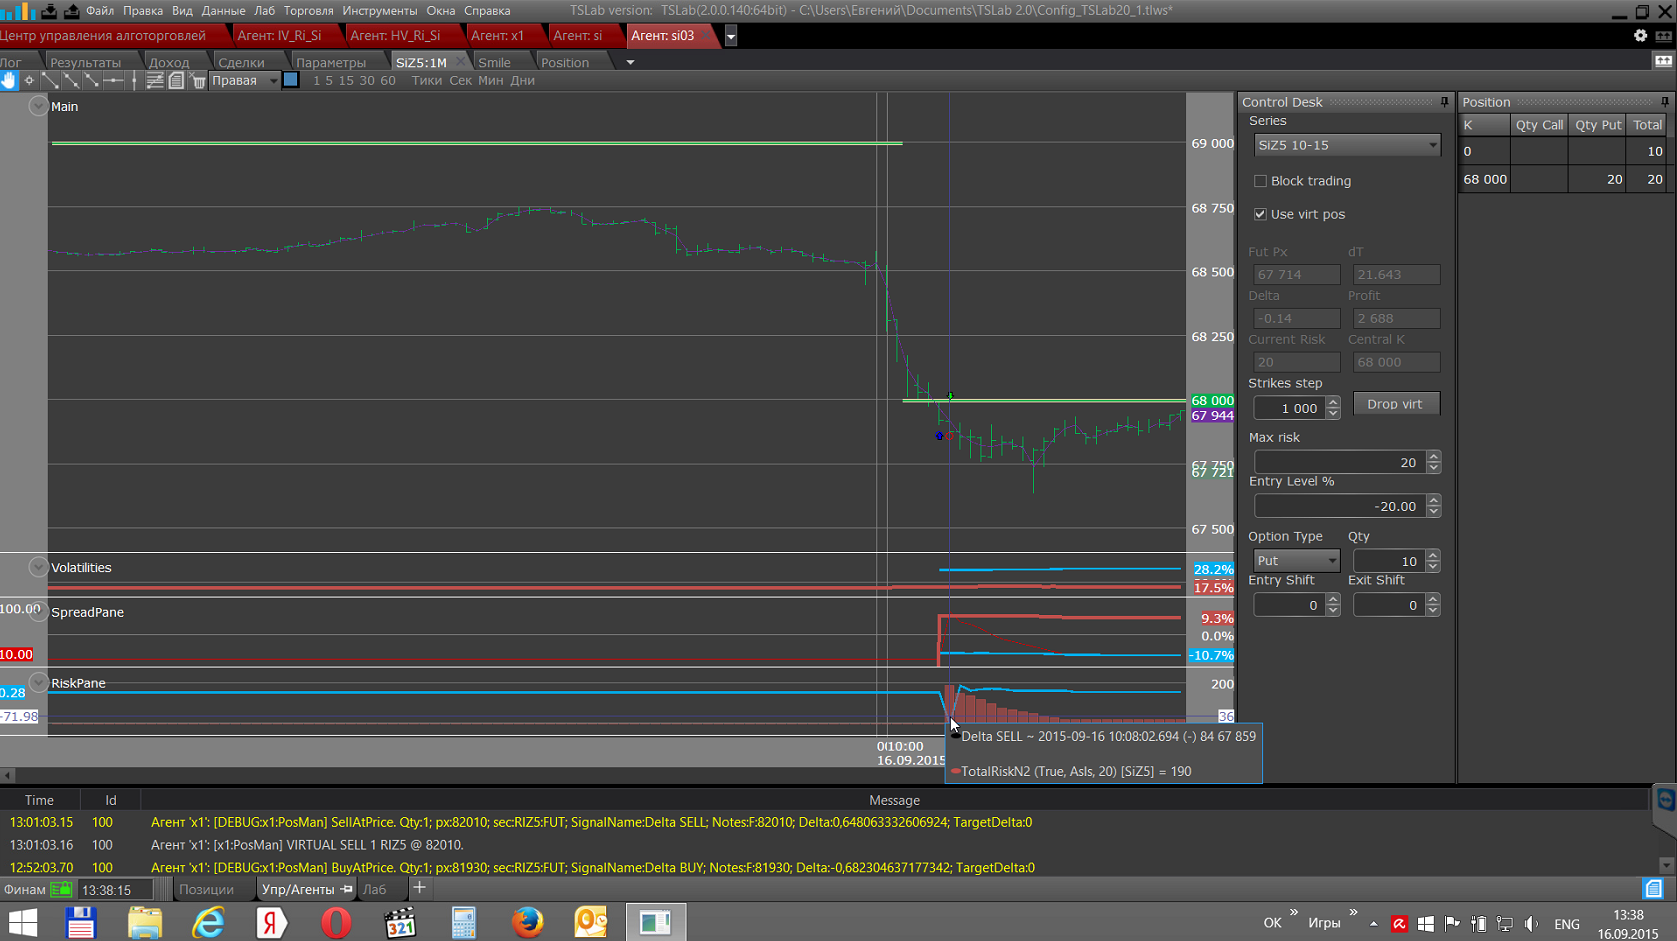Click the blue color swatch in toolbar

pyautogui.click(x=291, y=80)
